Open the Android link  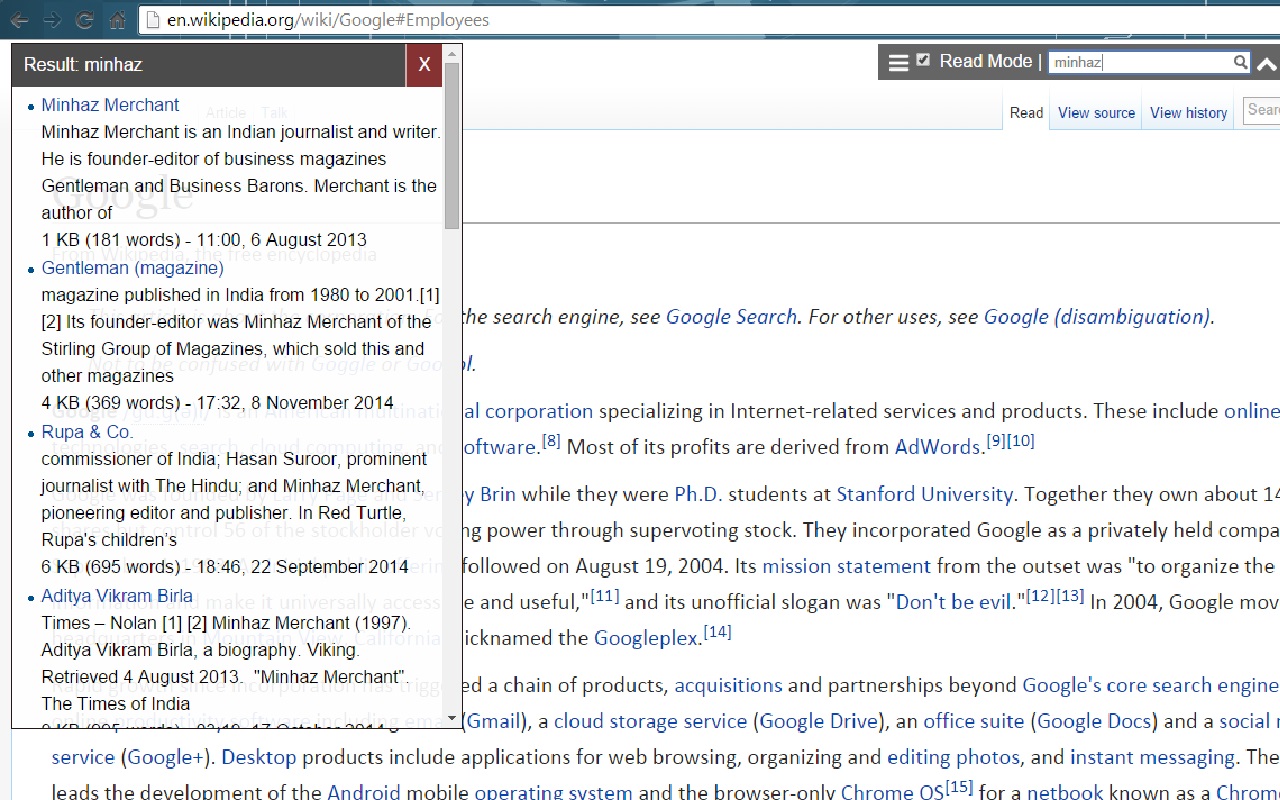click(x=364, y=792)
